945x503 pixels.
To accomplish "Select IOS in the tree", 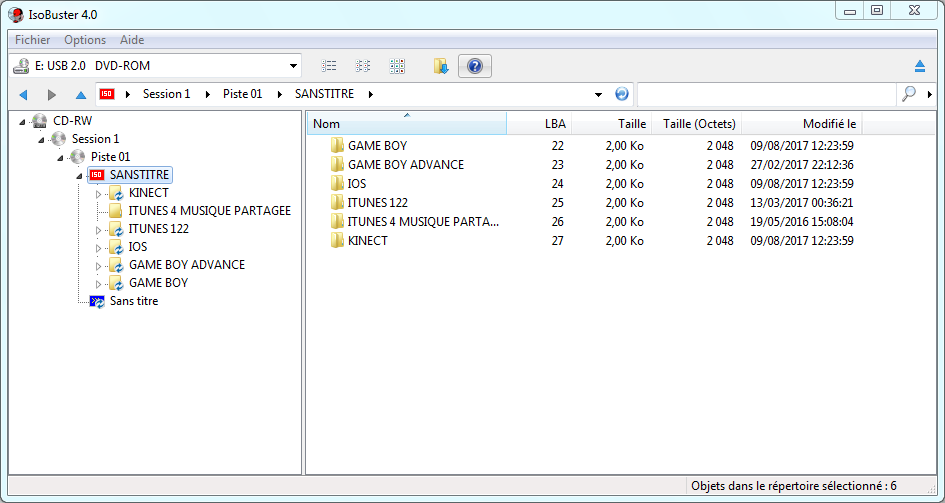I will 137,247.
